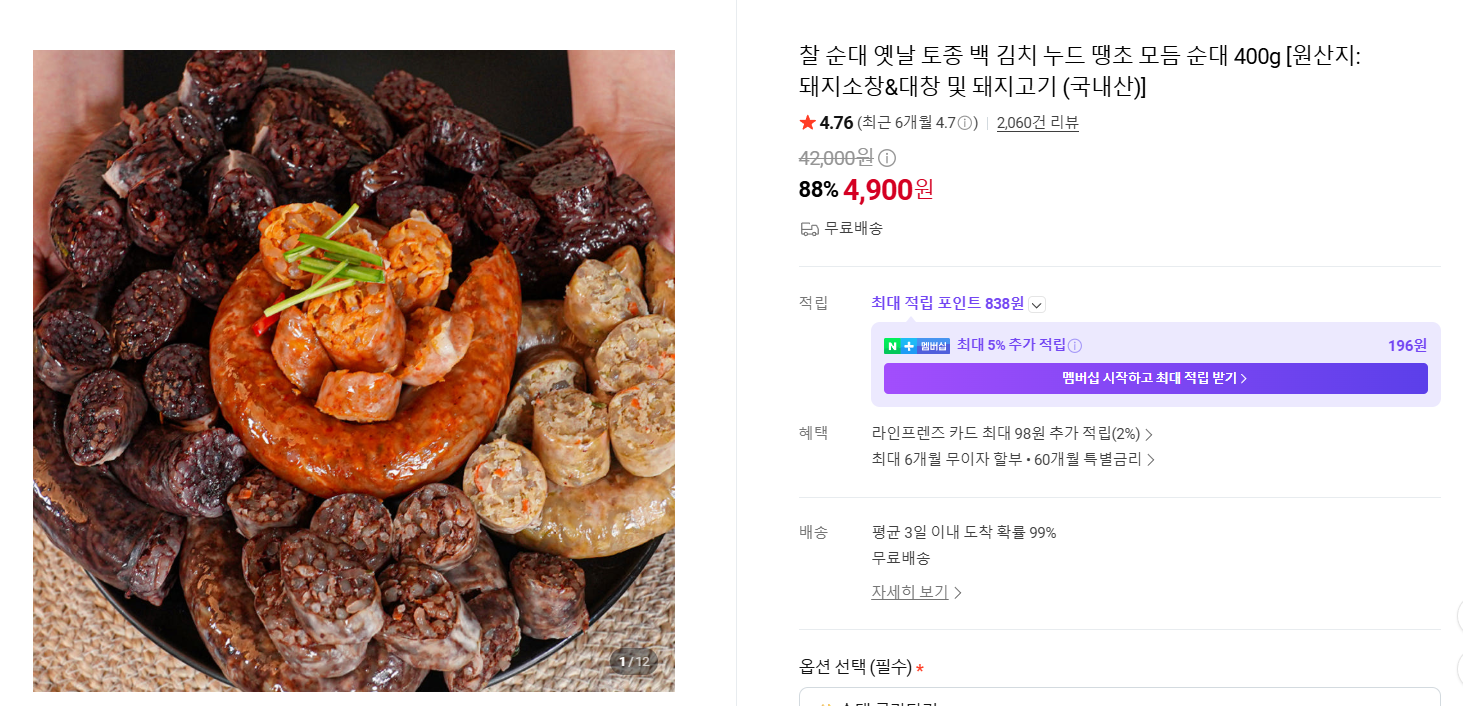Click upper round floating button at right edge
Image resolution: width=1463 pixels, height=706 pixels.
[1460, 615]
